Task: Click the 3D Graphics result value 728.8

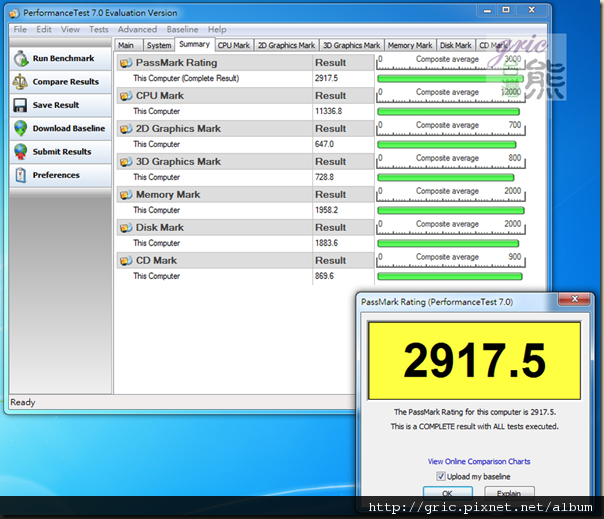Action: pos(324,177)
